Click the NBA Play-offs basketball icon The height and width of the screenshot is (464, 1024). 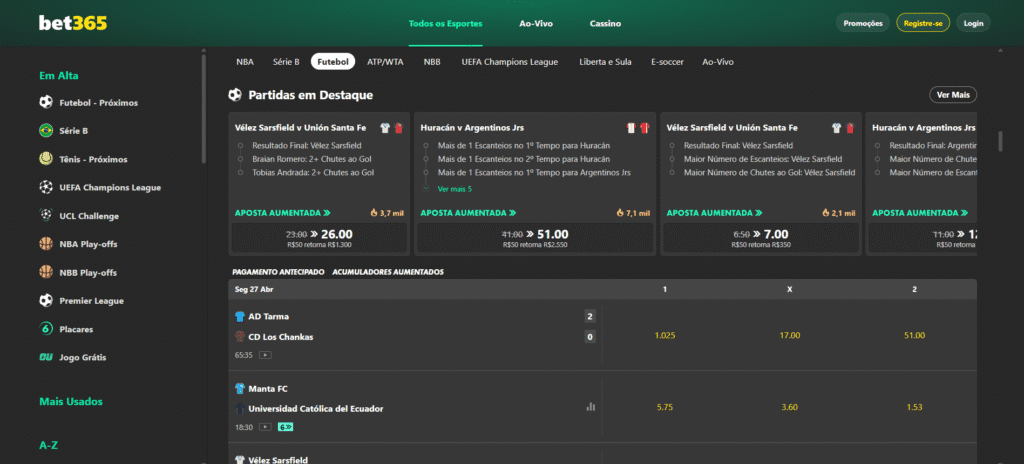(x=46, y=244)
